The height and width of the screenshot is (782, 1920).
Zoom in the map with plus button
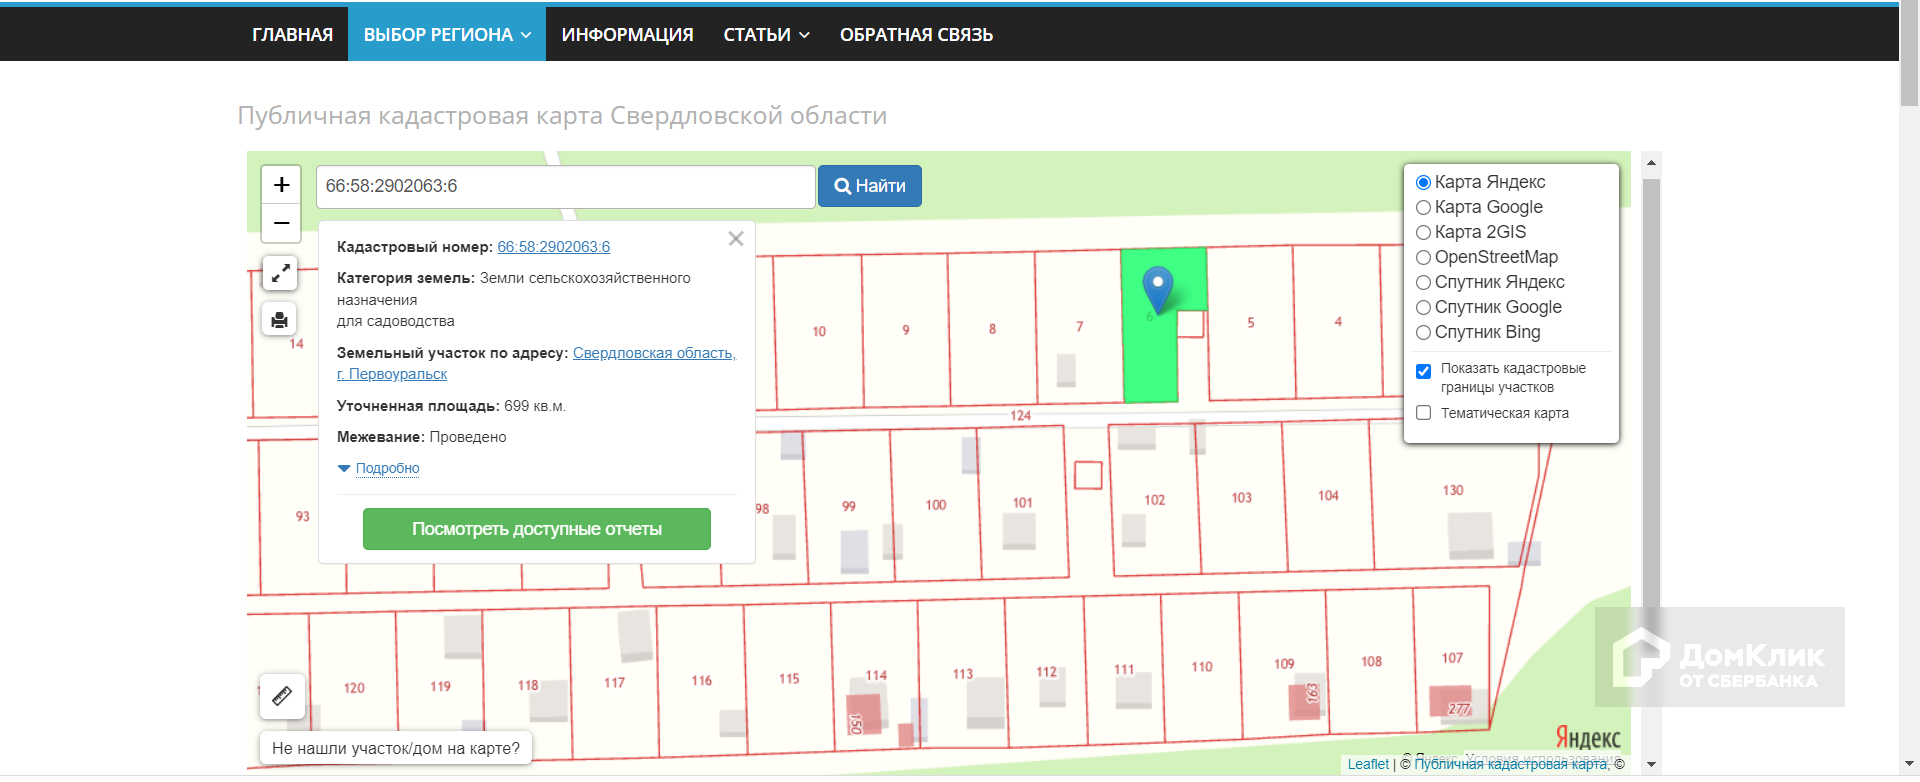click(x=281, y=185)
